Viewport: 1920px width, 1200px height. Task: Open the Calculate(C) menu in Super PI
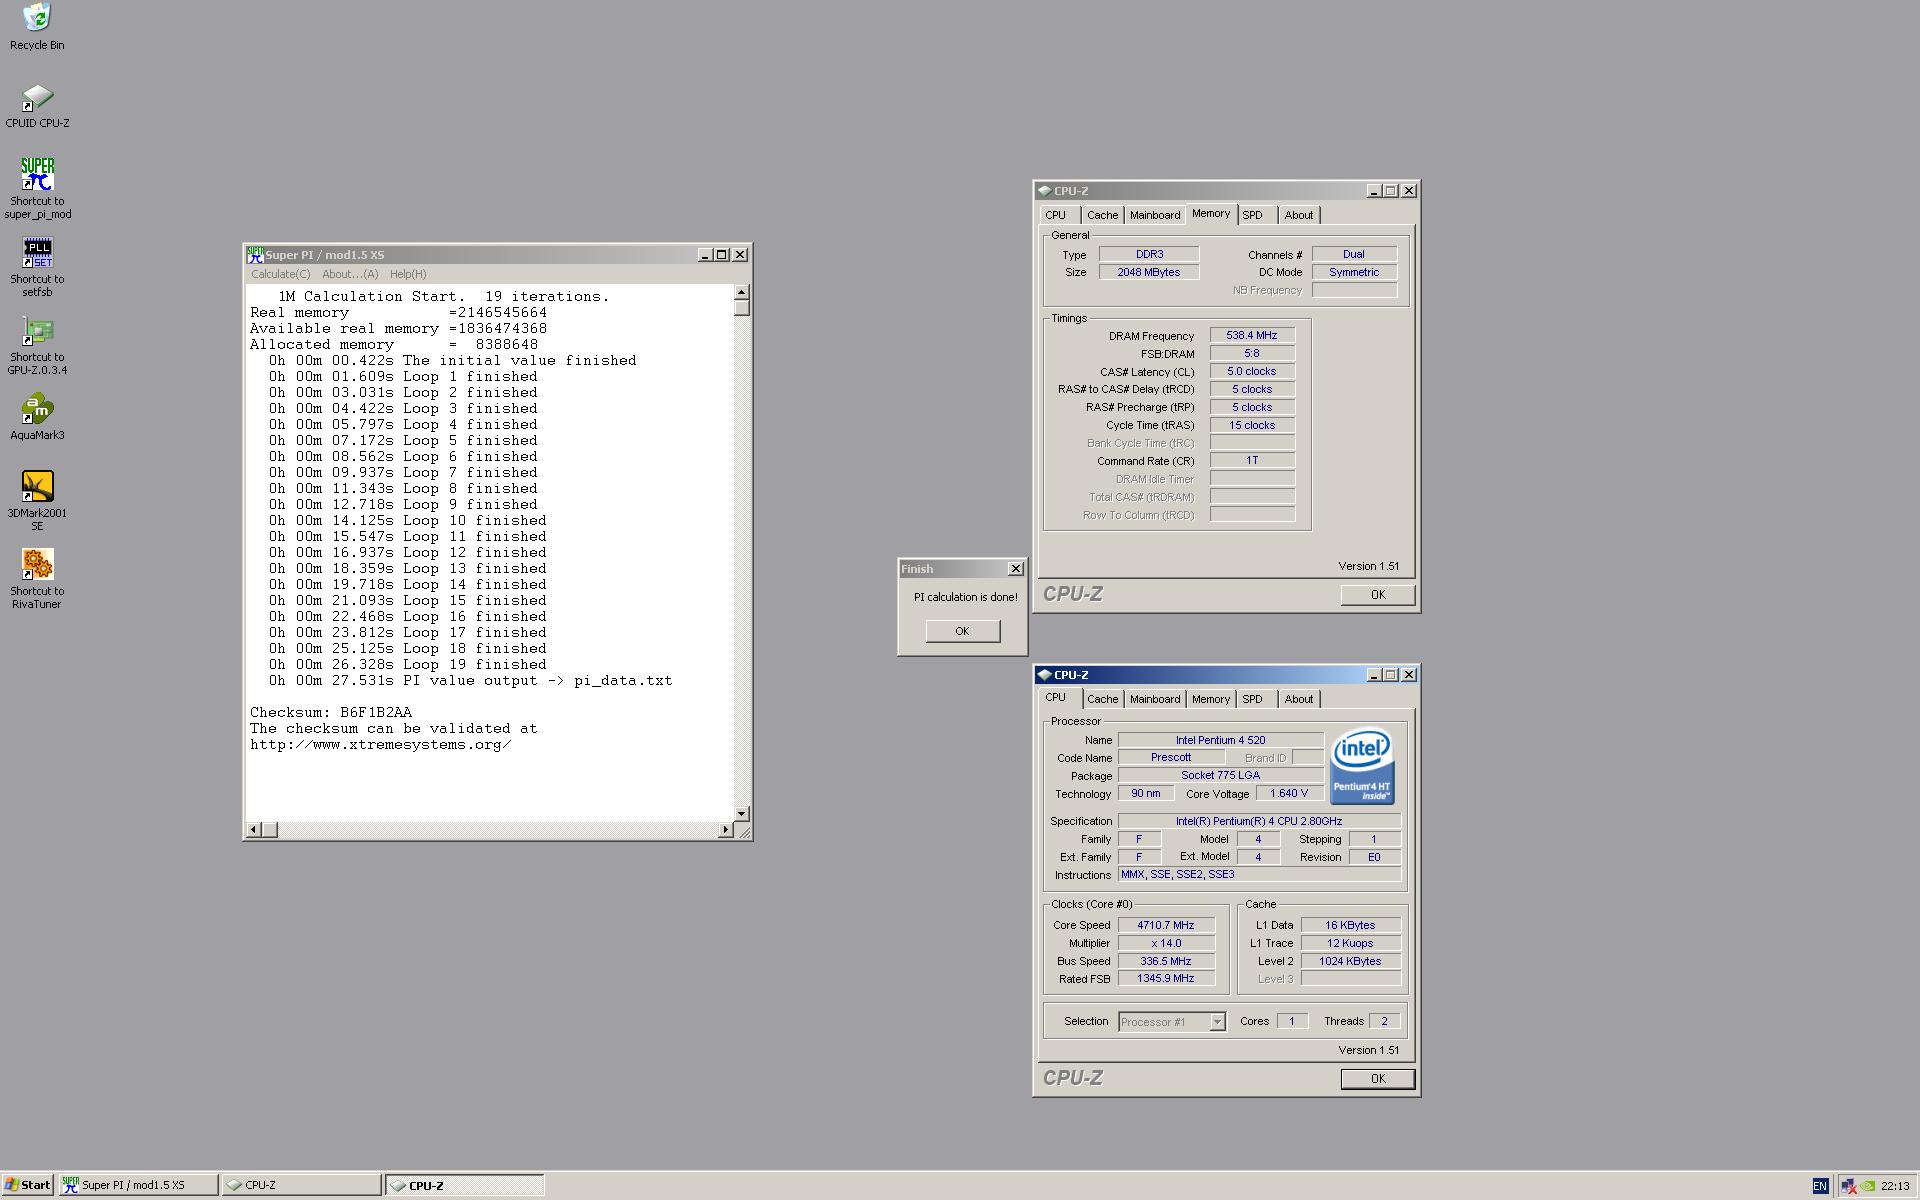point(280,274)
